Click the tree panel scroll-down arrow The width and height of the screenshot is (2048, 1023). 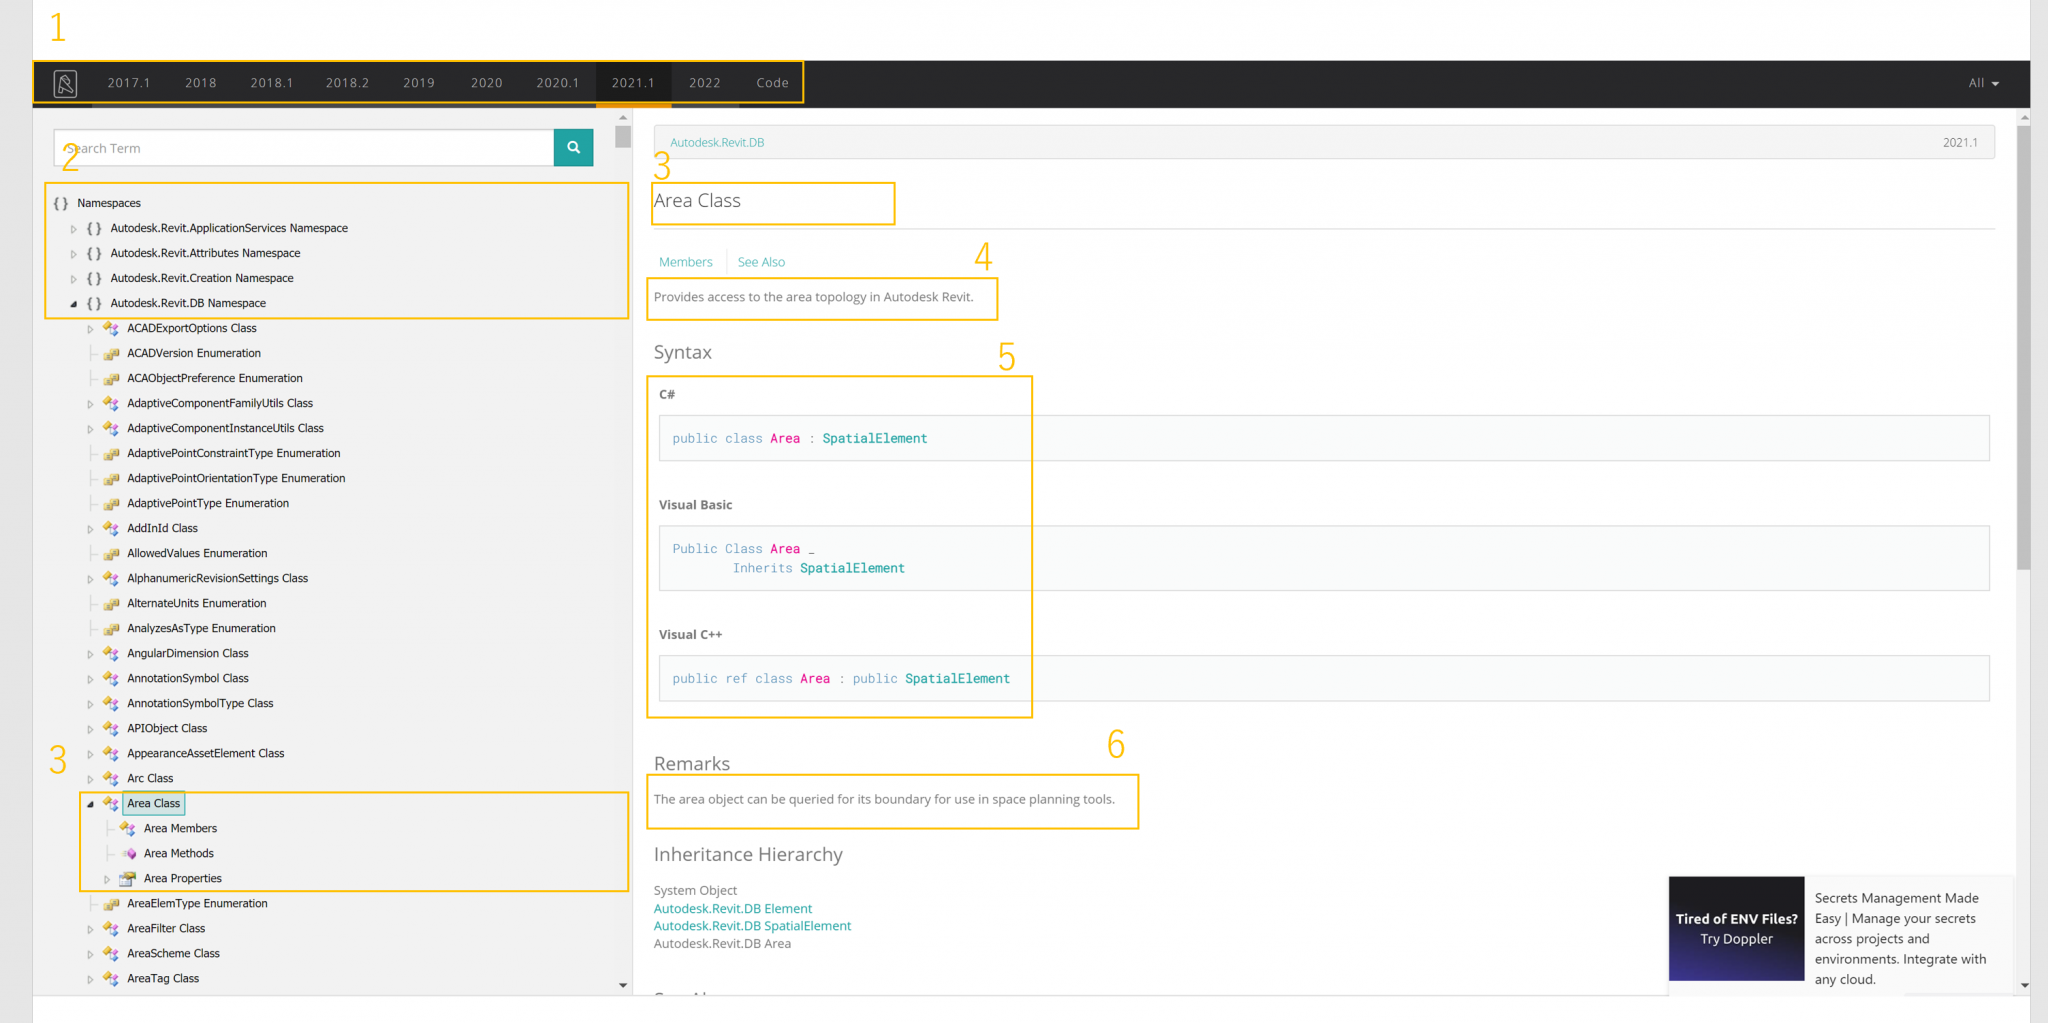pos(623,986)
